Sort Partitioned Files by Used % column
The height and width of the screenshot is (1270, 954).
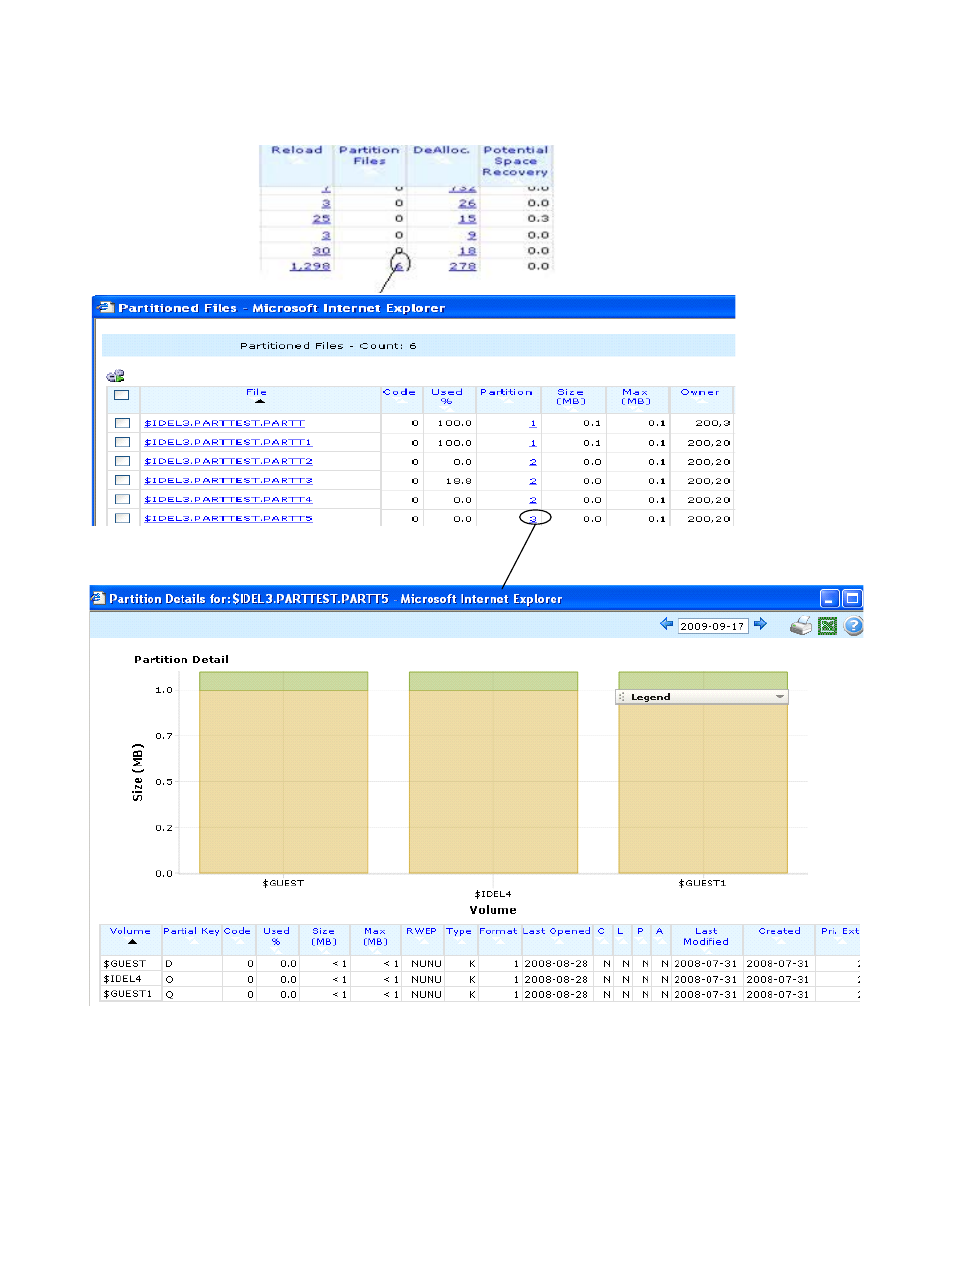coord(447,396)
